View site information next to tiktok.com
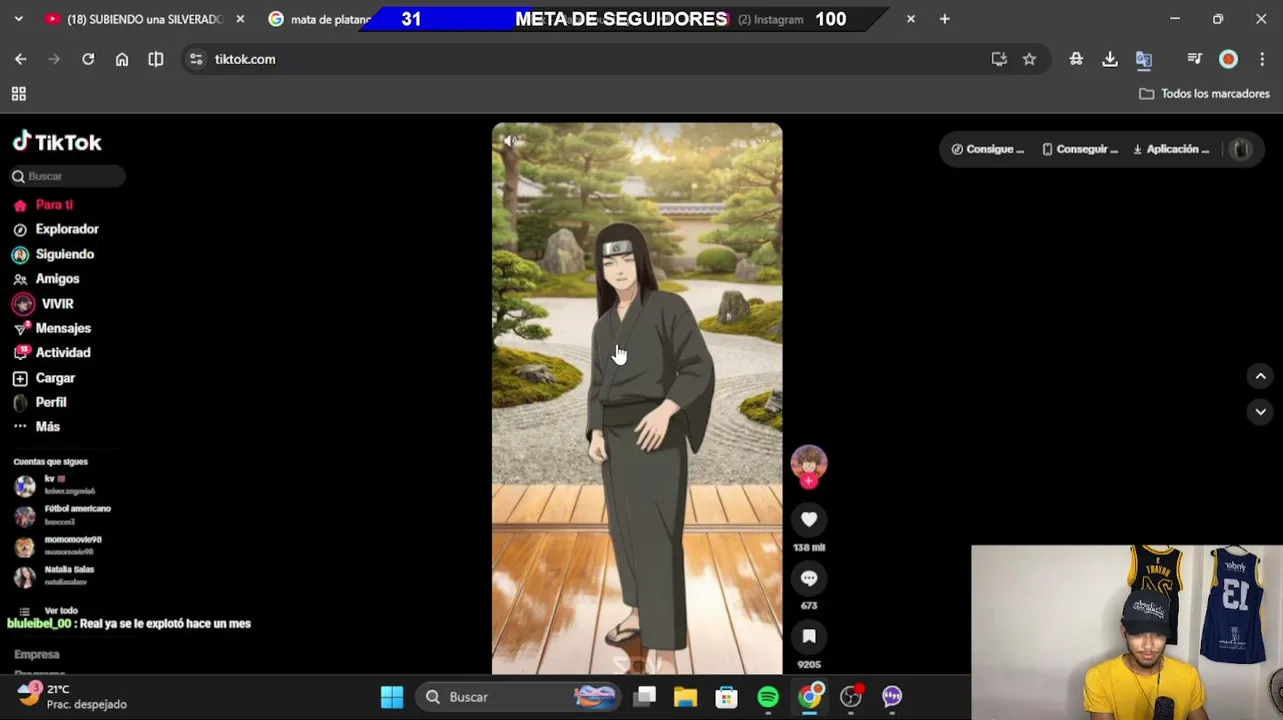The width and height of the screenshot is (1283, 720). (196, 59)
